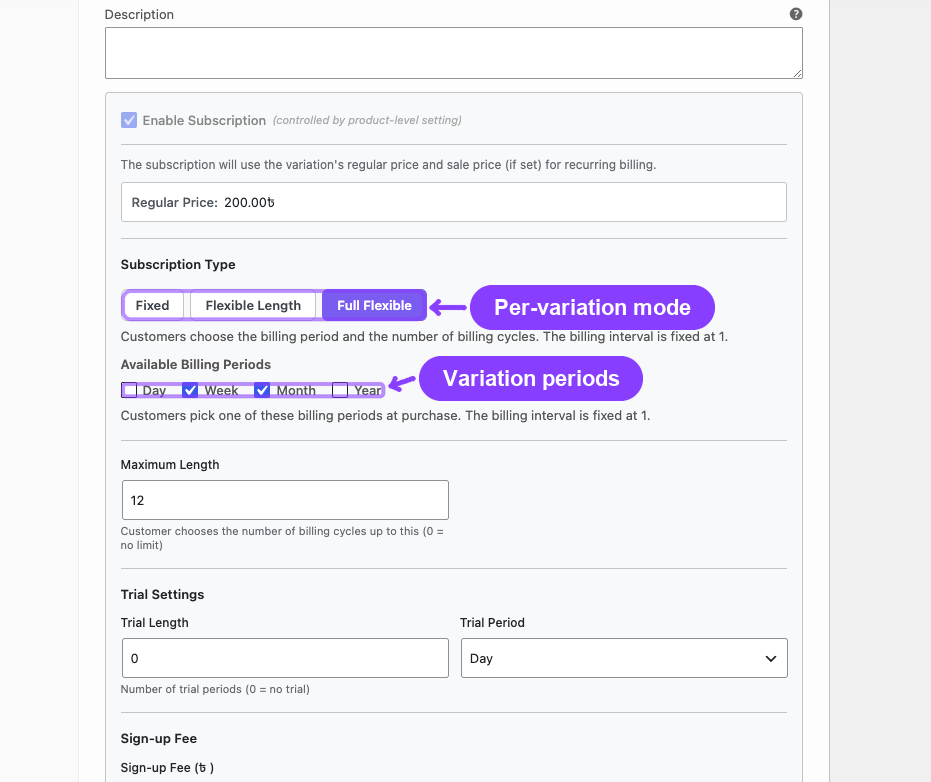The width and height of the screenshot is (931, 782).
Task: Check the Day billing period checkbox
Action: coord(129,390)
